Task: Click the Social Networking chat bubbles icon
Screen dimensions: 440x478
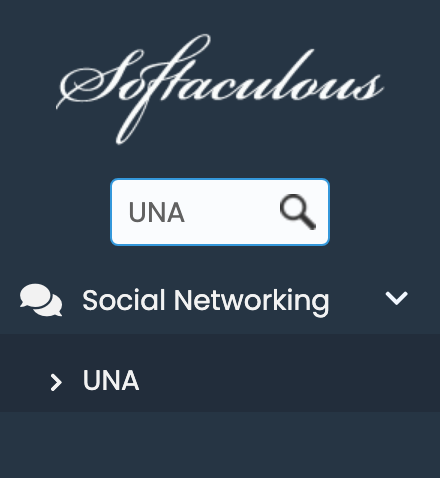Action: click(41, 300)
